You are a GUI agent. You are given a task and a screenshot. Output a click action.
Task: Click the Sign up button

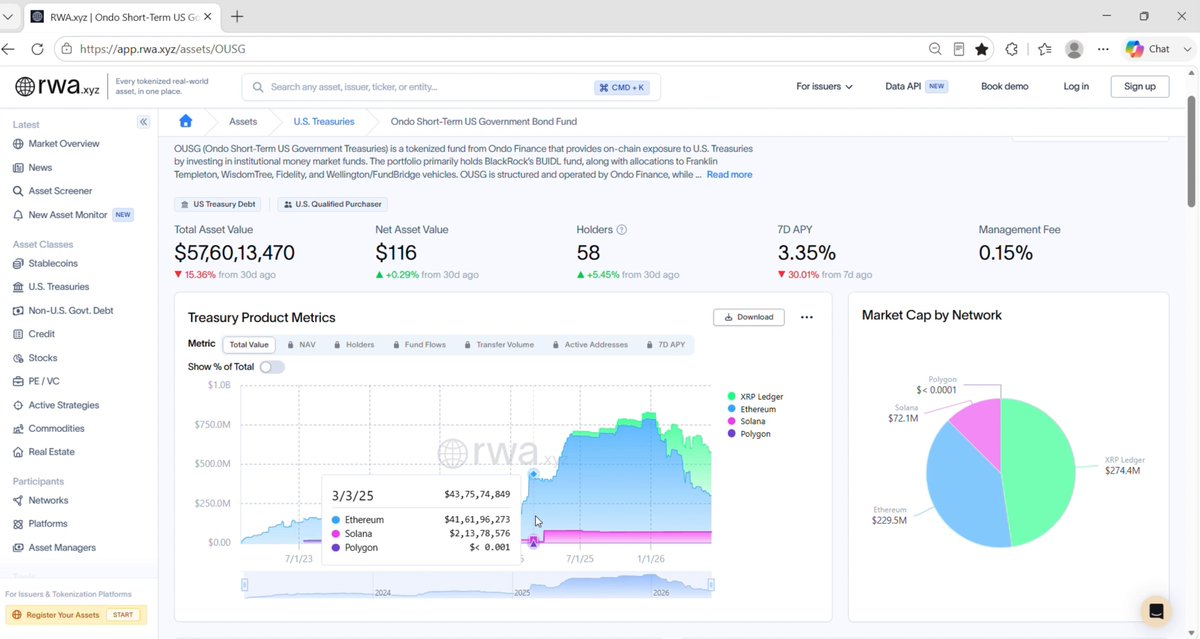[x=1140, y=87]
